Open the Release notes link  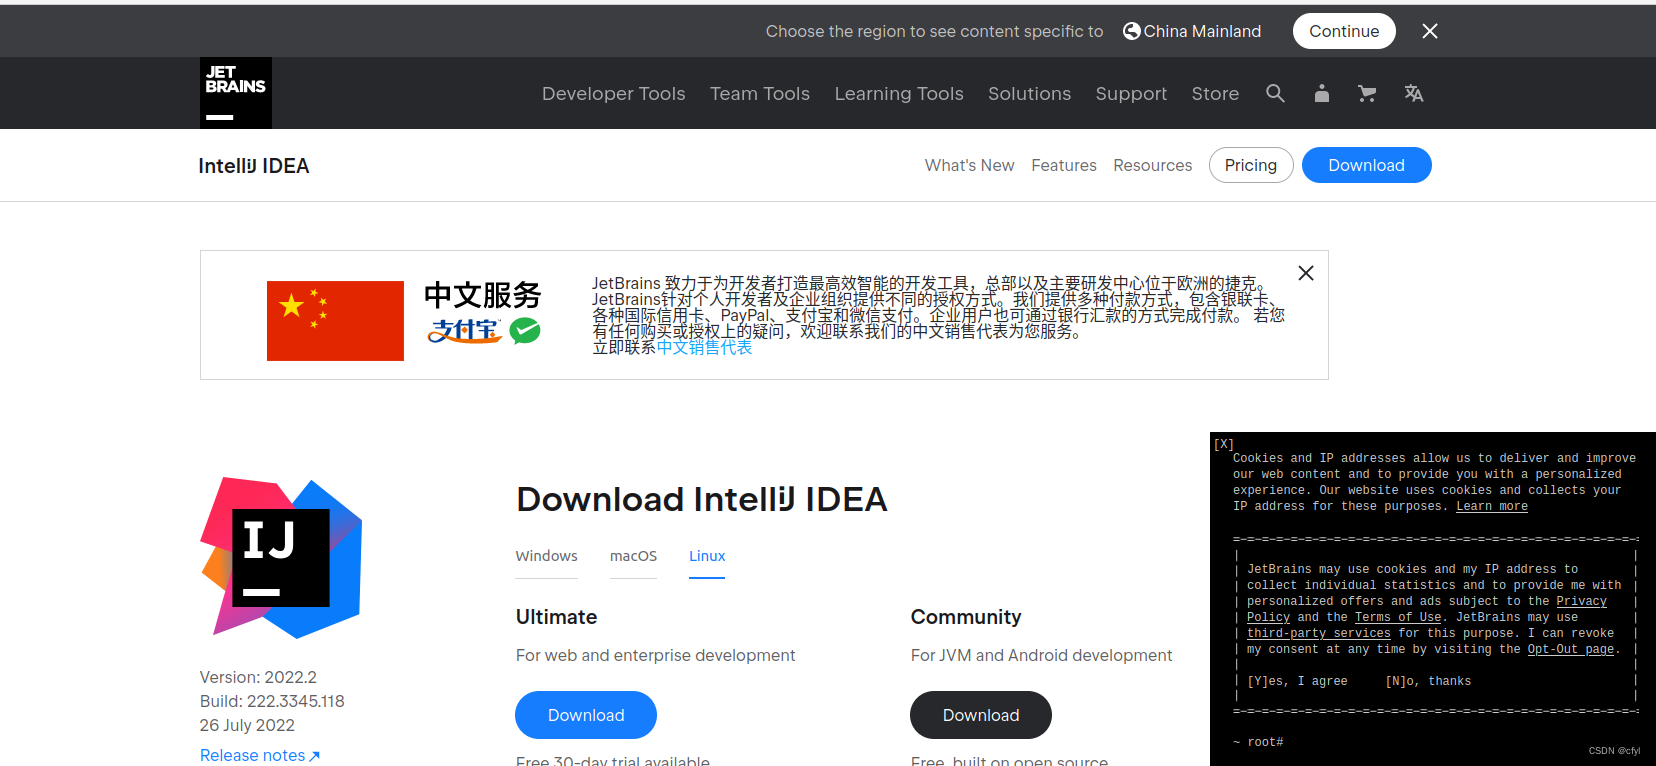click(260, 755)
